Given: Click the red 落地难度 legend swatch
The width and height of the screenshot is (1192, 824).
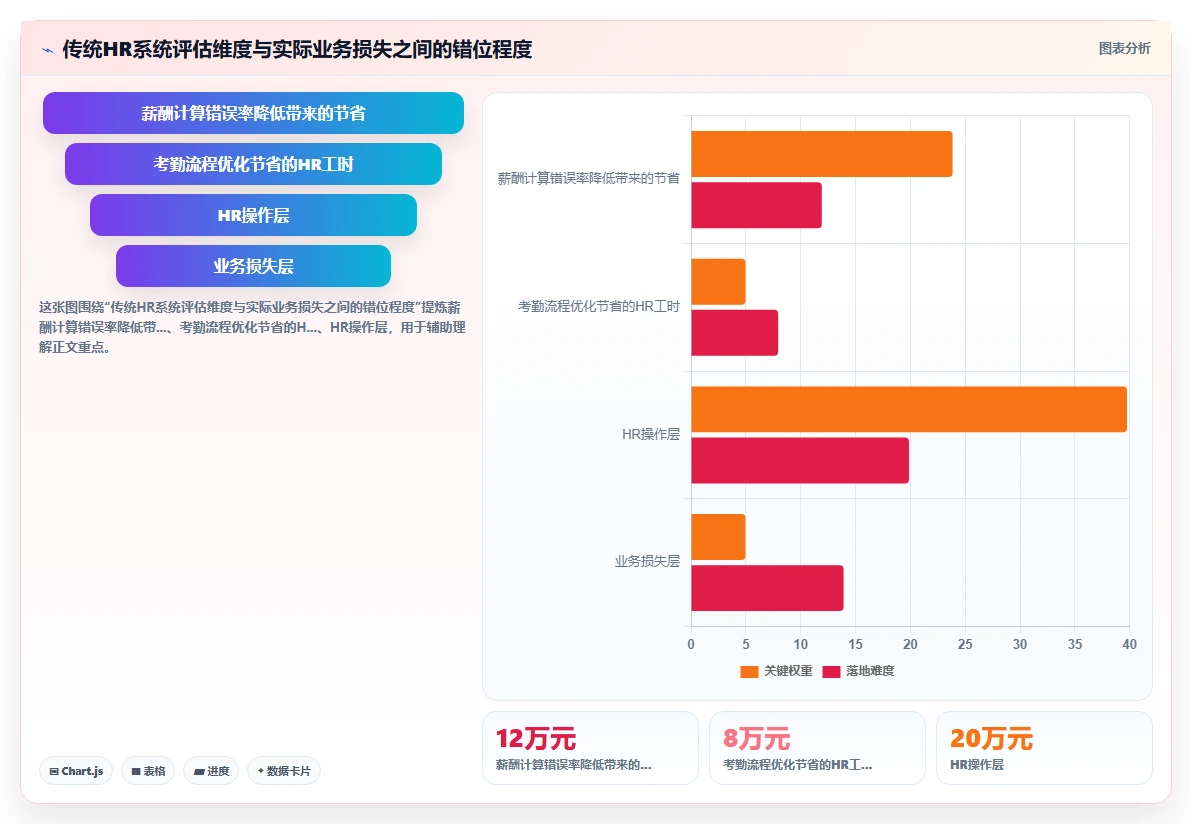Looking at the screenshot, I should point(832,672).
